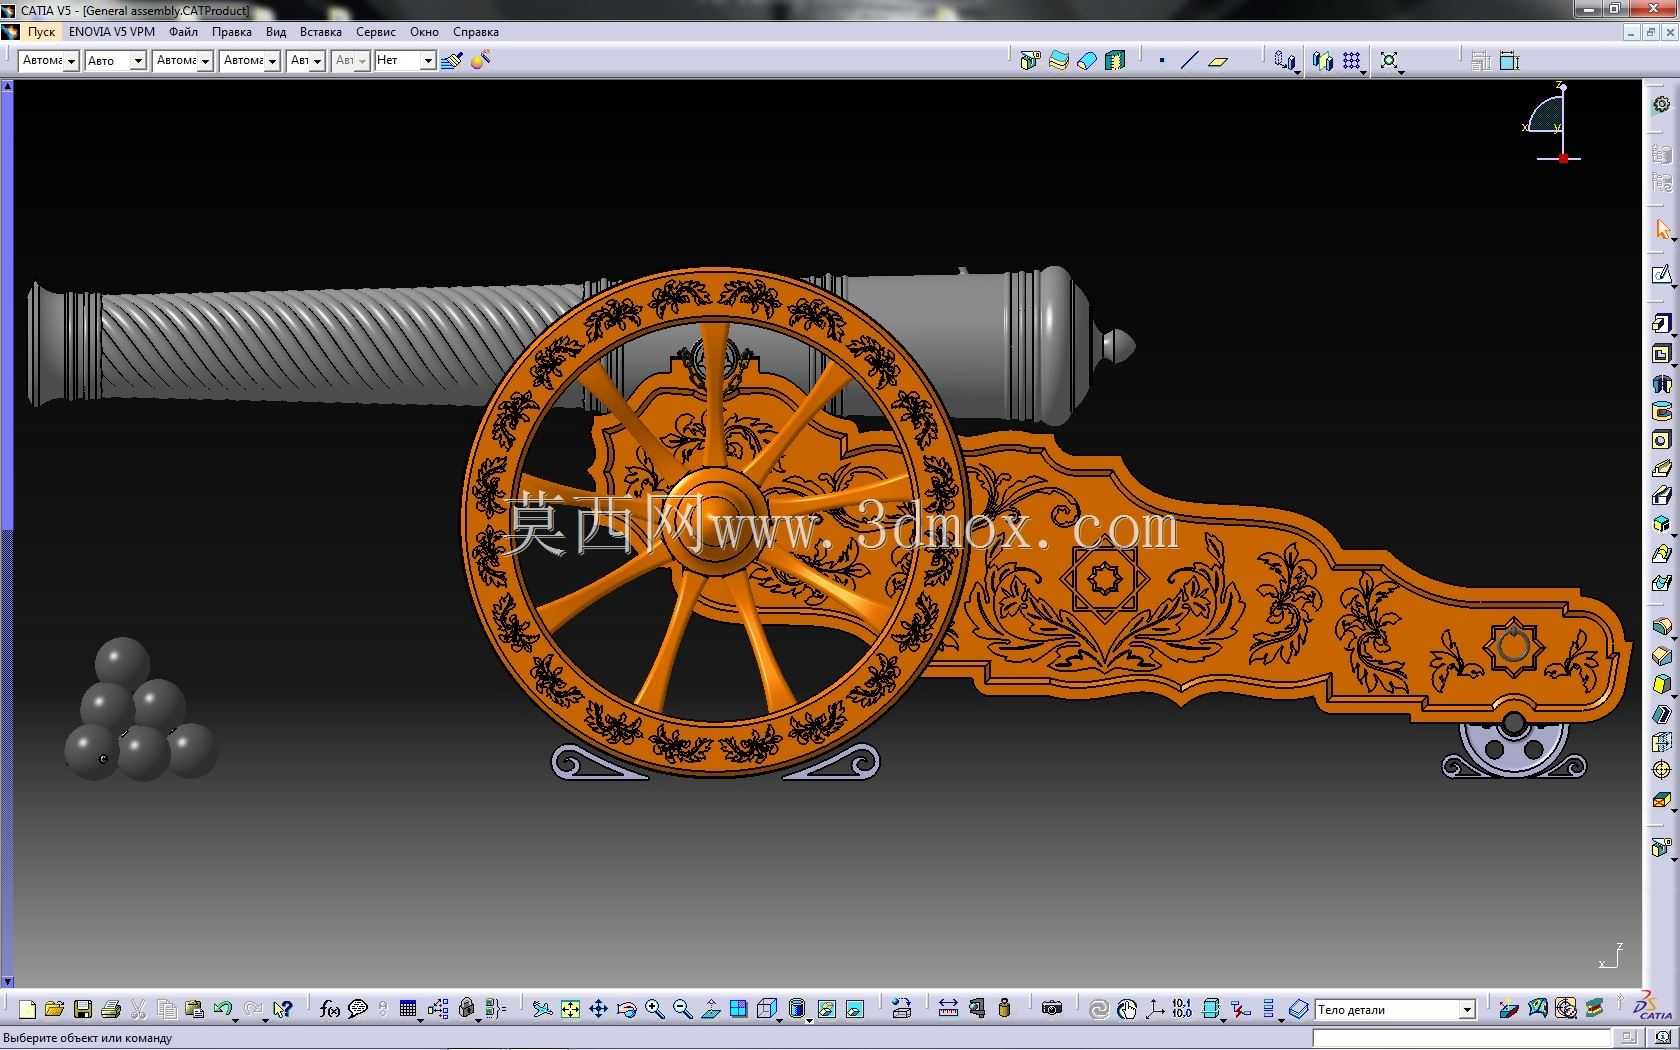Fit all in view

point(570,1009)
